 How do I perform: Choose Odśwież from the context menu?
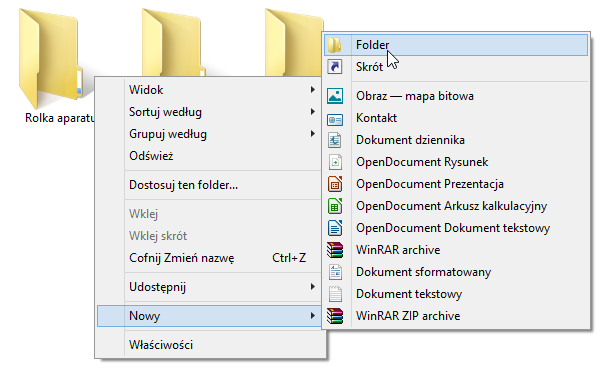point(210,156)
